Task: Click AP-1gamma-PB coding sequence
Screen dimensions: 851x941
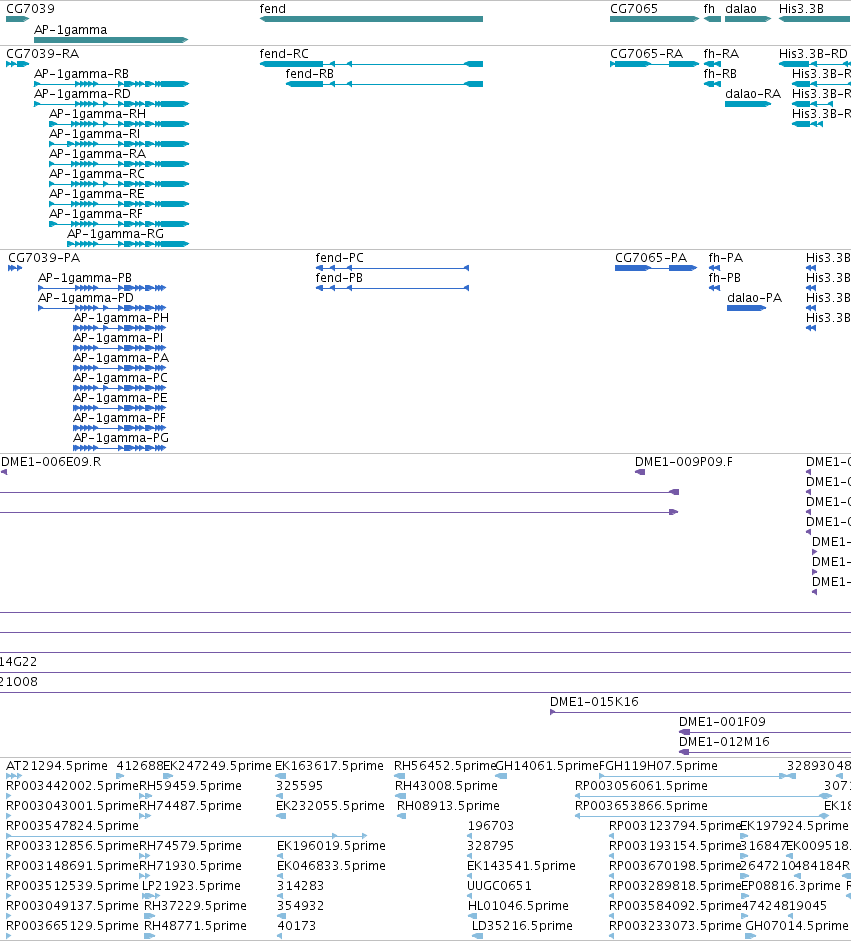Action: tap(102, 288)
